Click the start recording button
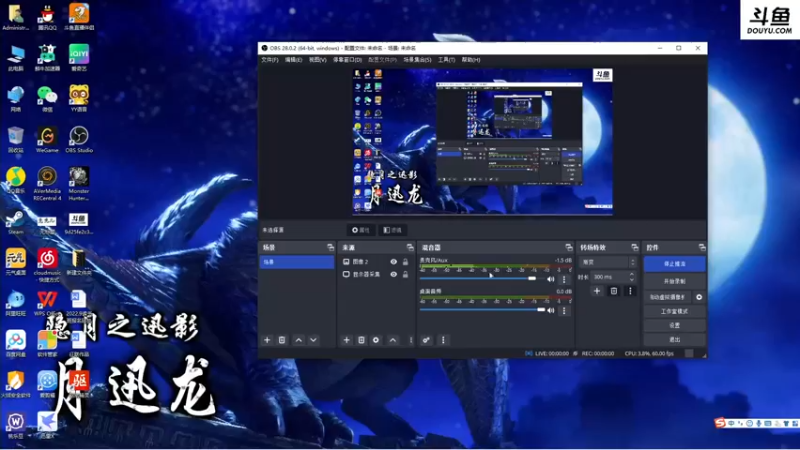The height and width of the screenshot is (450, 800). [x=674, y=281]
